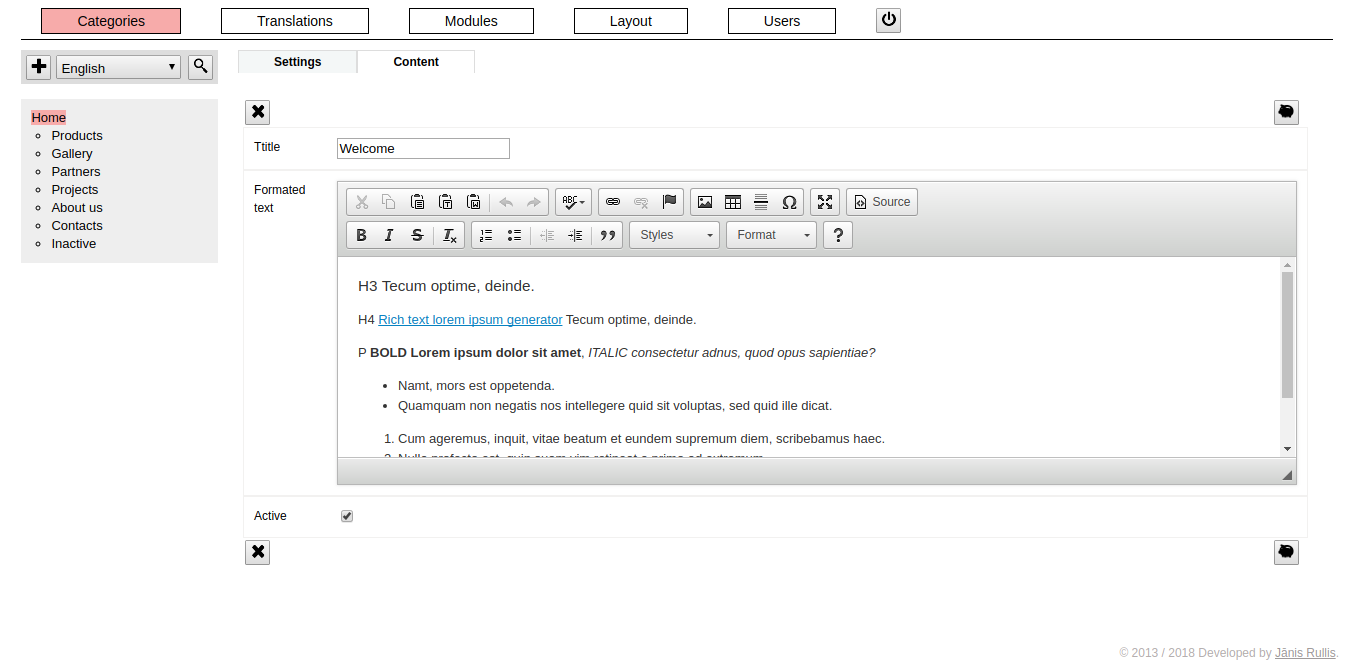Click the Cut icon in the editor toolbar

(x=362, y=202)
